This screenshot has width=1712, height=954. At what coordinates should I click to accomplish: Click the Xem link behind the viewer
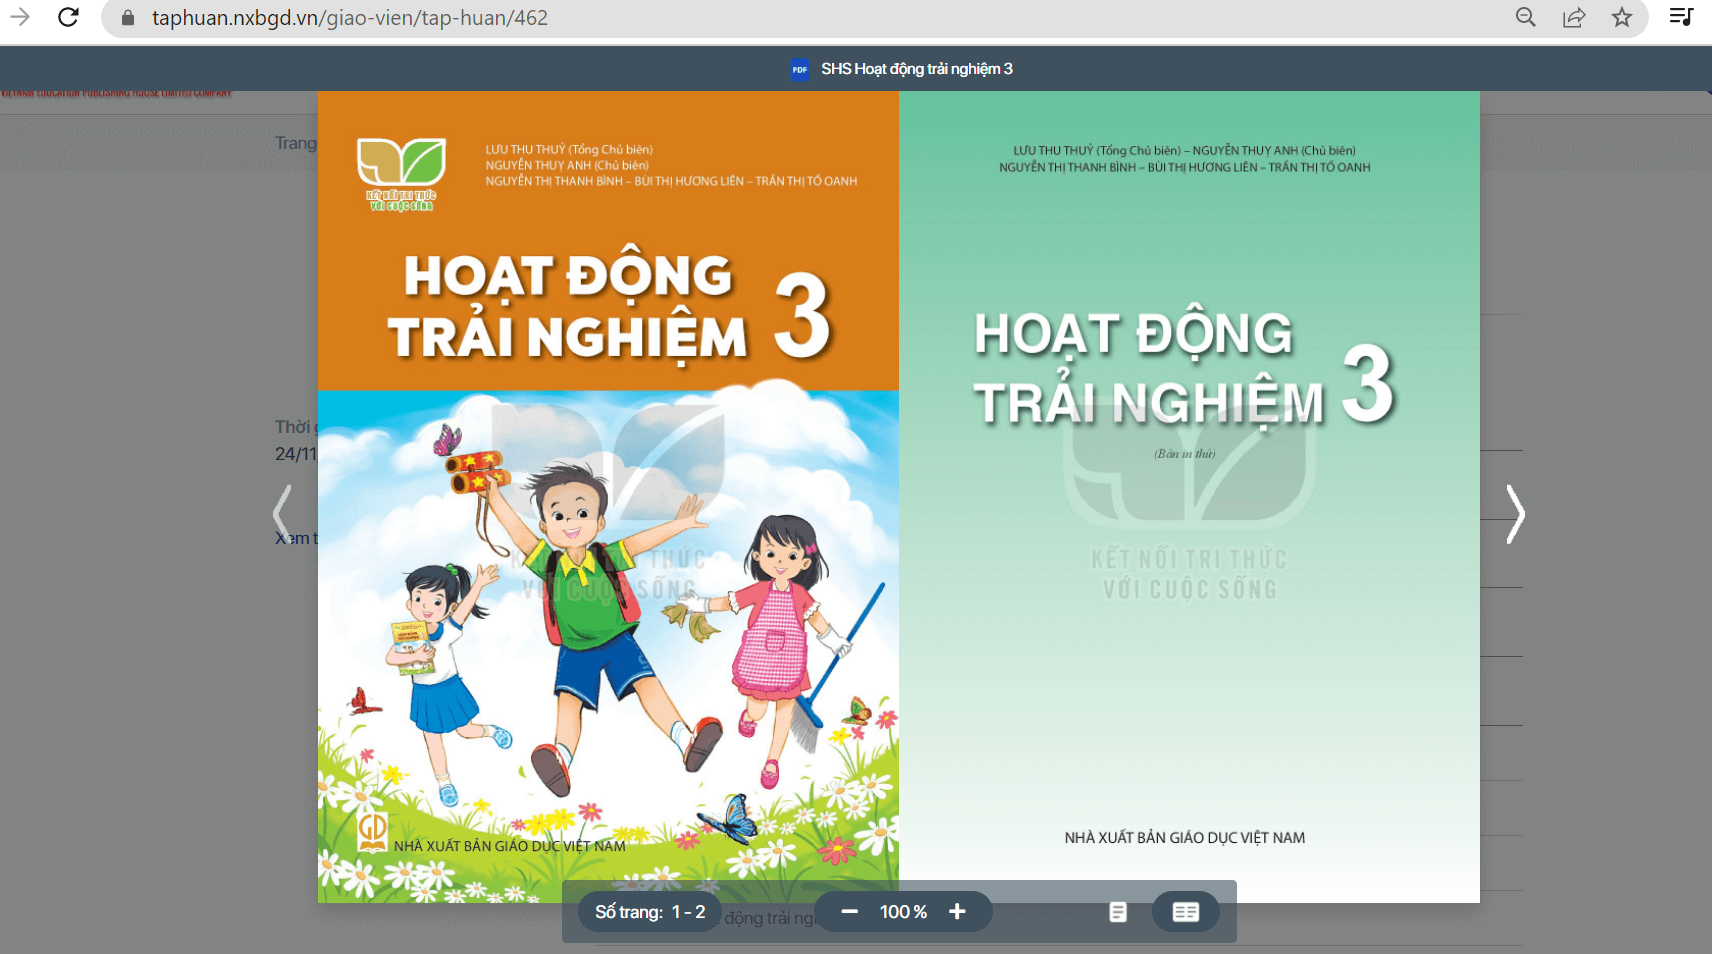tap(296, 538)
